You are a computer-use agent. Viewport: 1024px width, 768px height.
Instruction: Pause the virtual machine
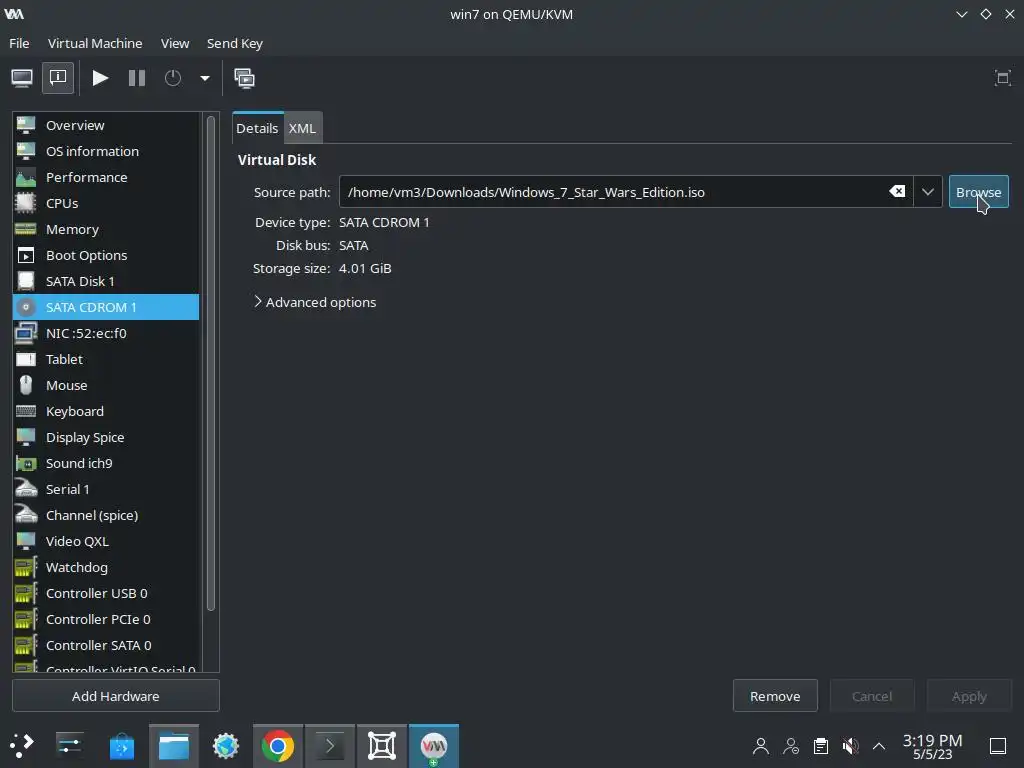point(136,78)
